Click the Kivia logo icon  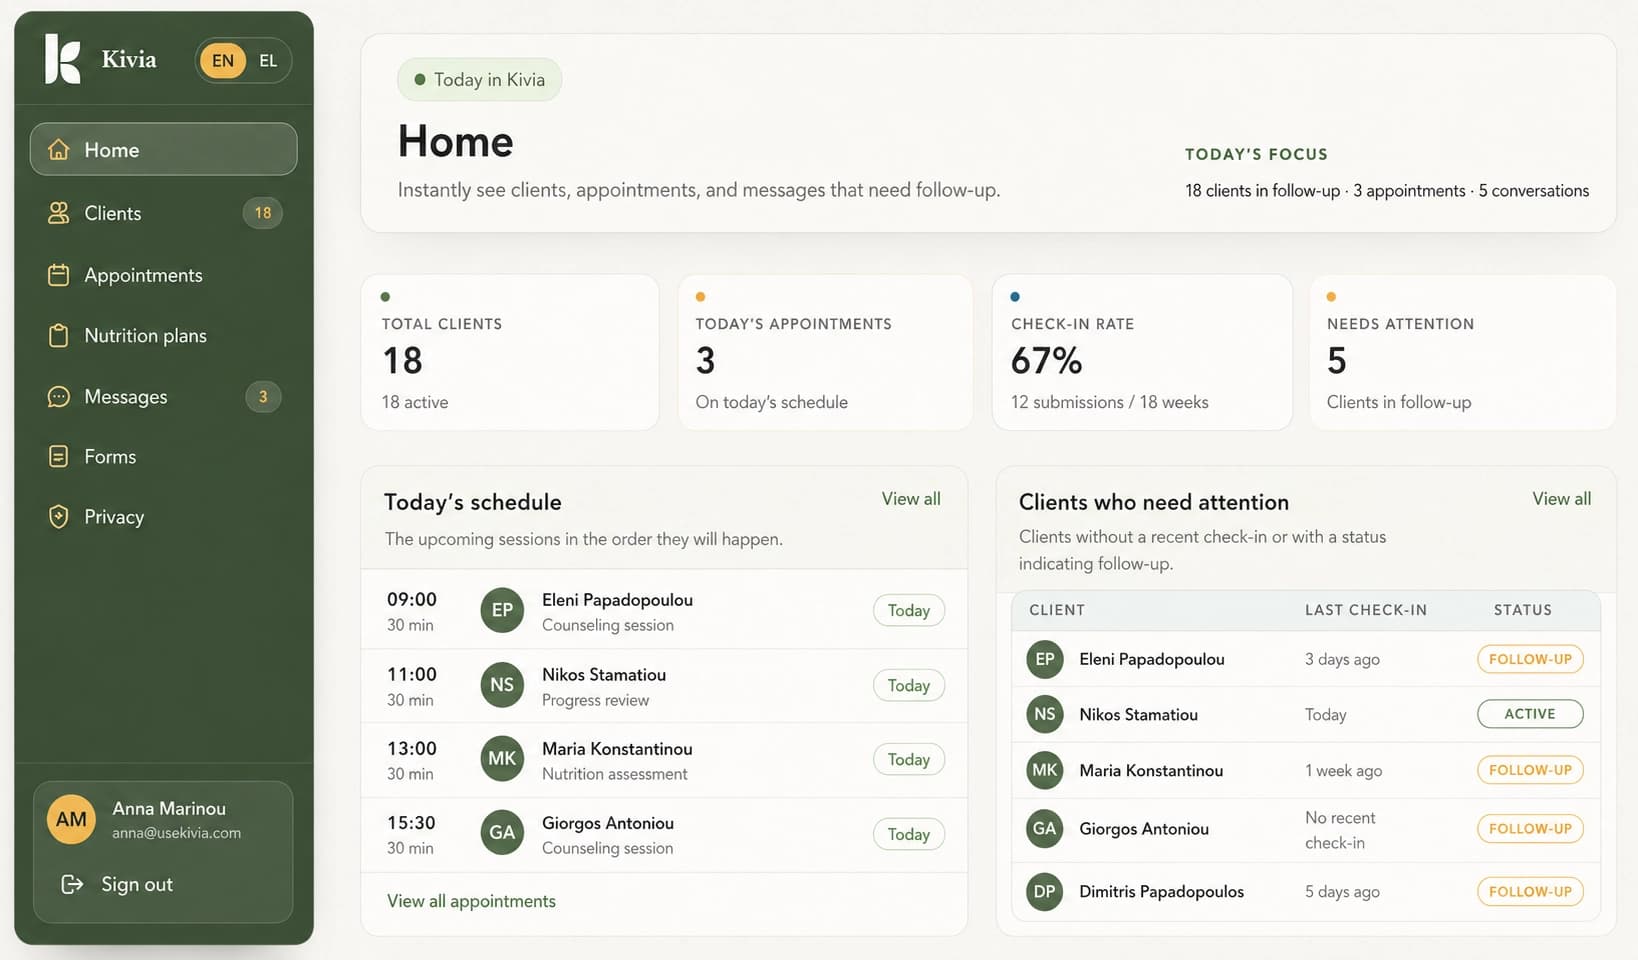coord(62,59)
